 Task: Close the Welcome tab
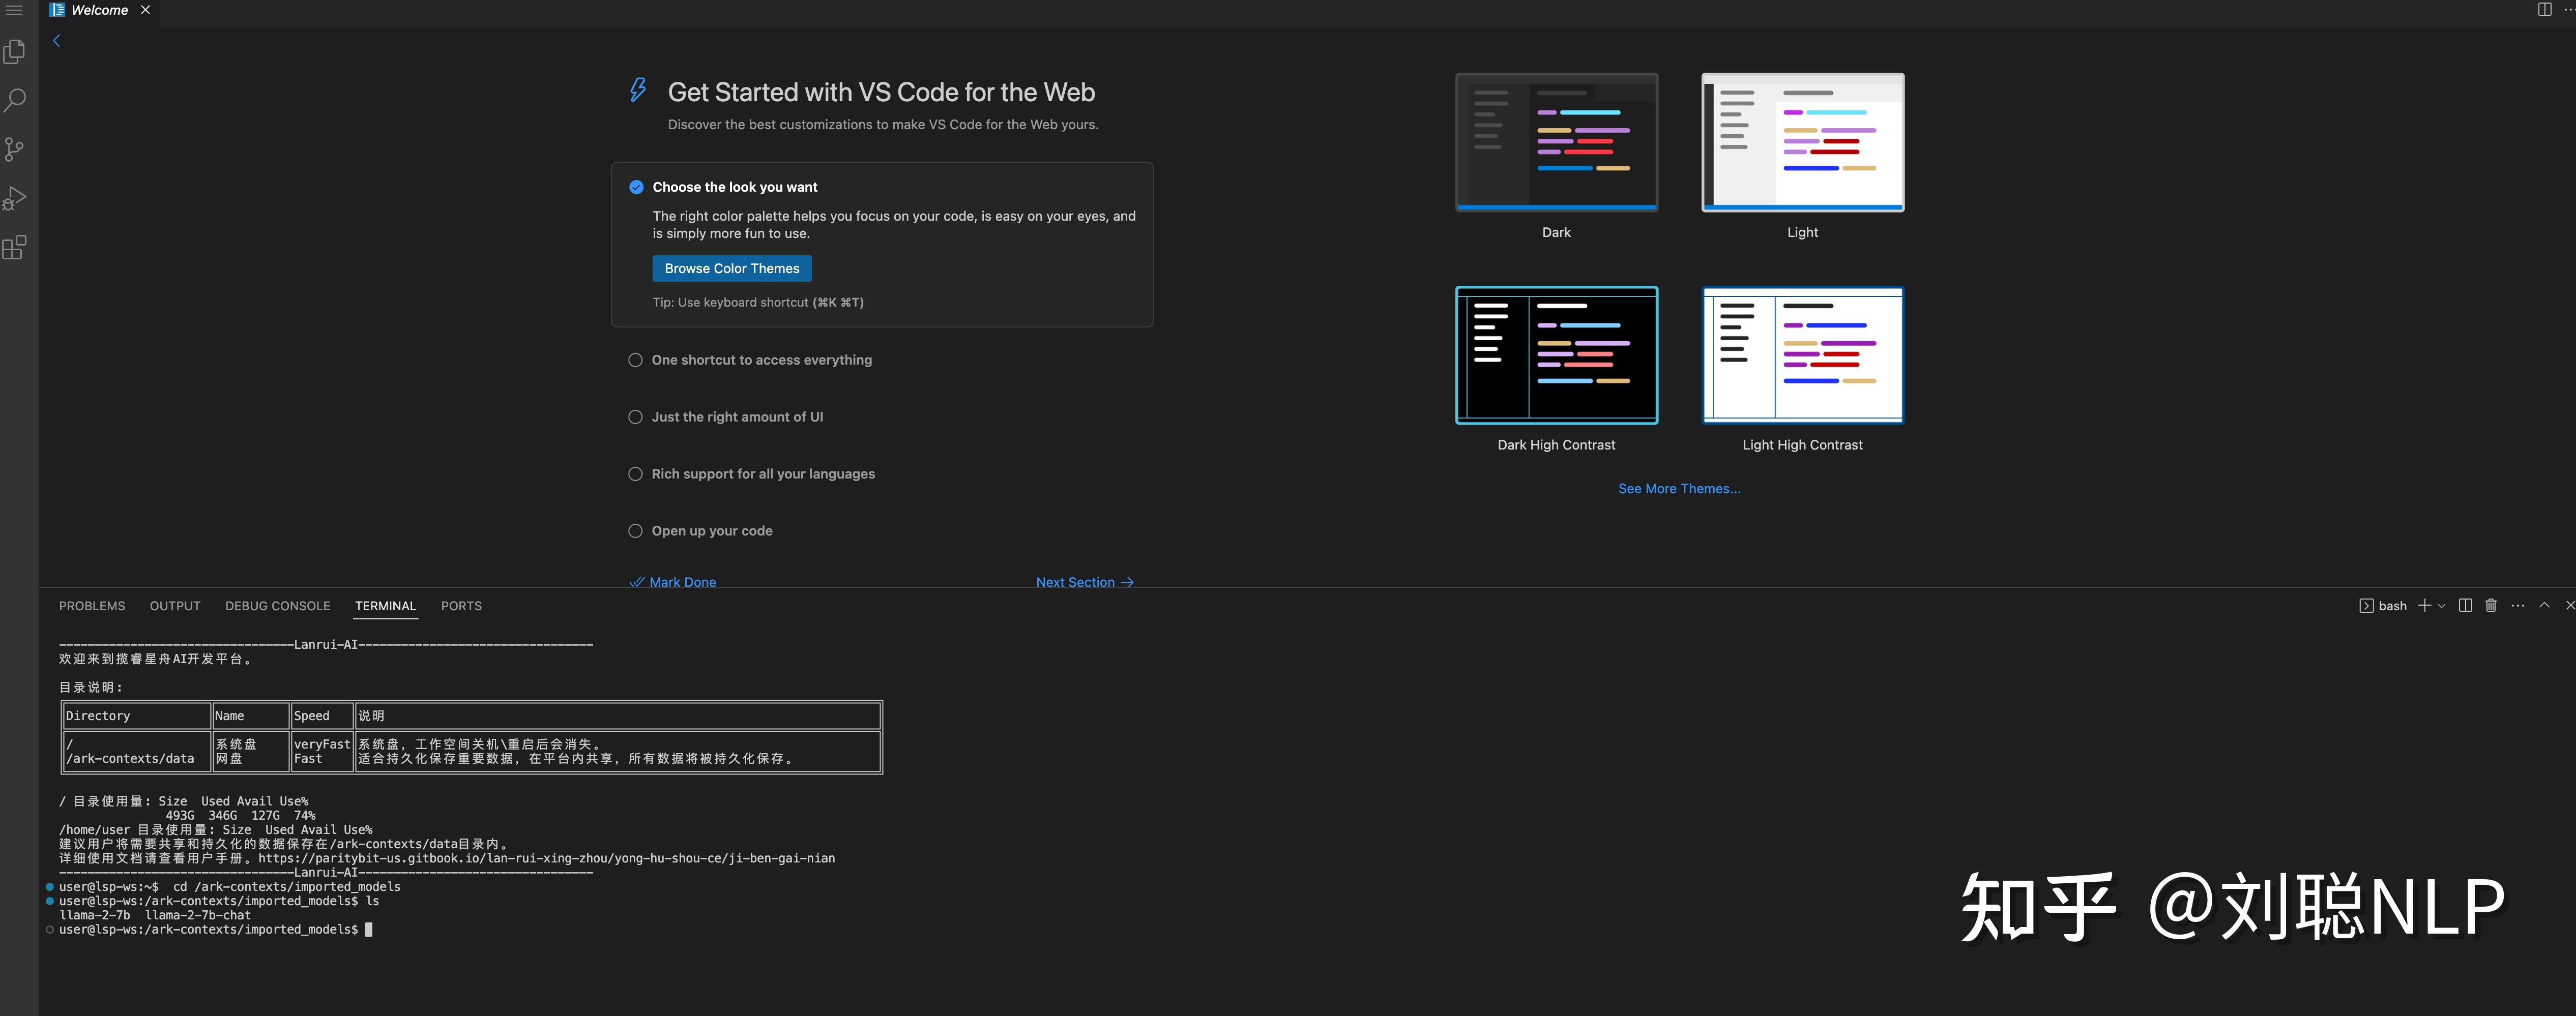145,10
